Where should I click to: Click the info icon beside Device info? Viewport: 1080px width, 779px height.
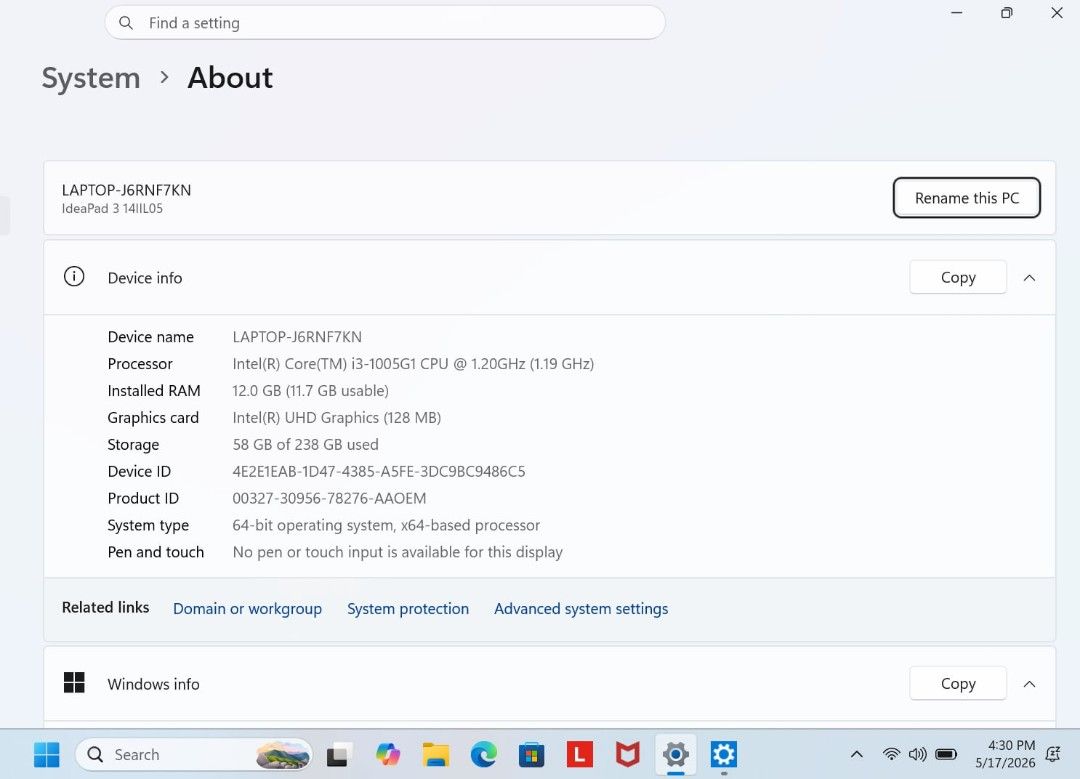[74, 277]
